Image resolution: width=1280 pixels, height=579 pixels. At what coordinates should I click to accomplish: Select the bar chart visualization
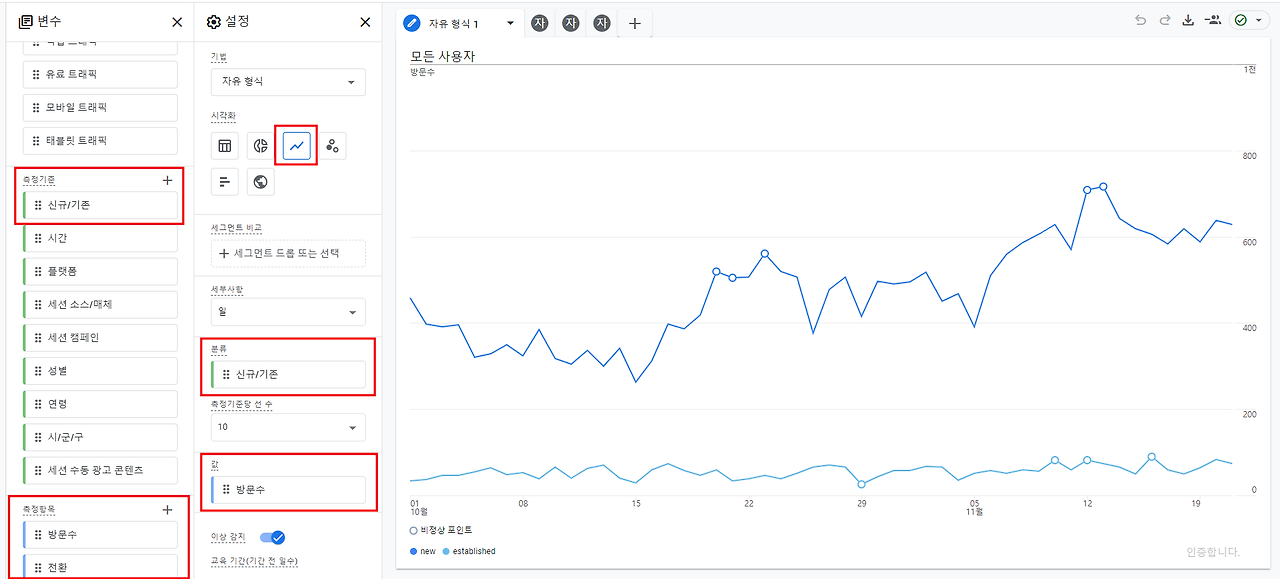[x=224, y=181]
